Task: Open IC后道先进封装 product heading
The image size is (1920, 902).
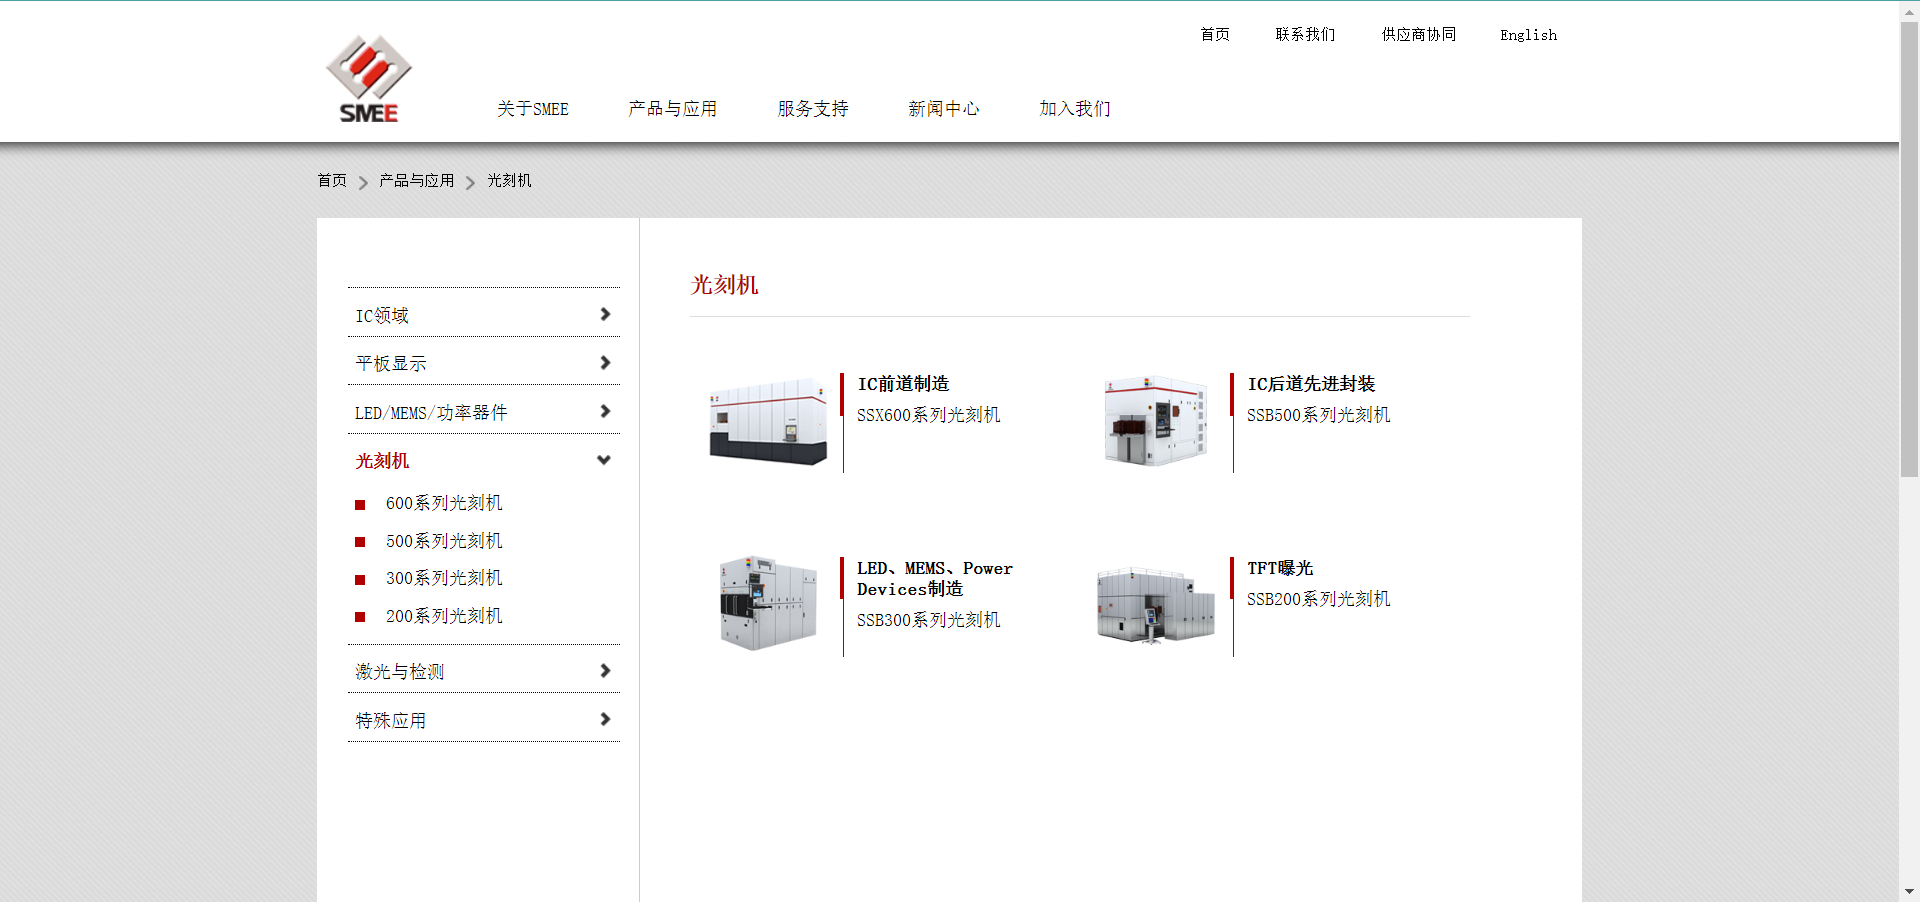Action: coord(1311,384)
